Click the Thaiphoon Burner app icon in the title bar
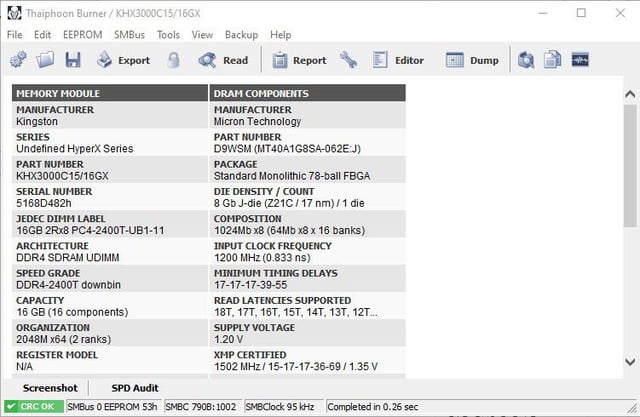Screen dimensions: 640x417 [x=14, y=13]
